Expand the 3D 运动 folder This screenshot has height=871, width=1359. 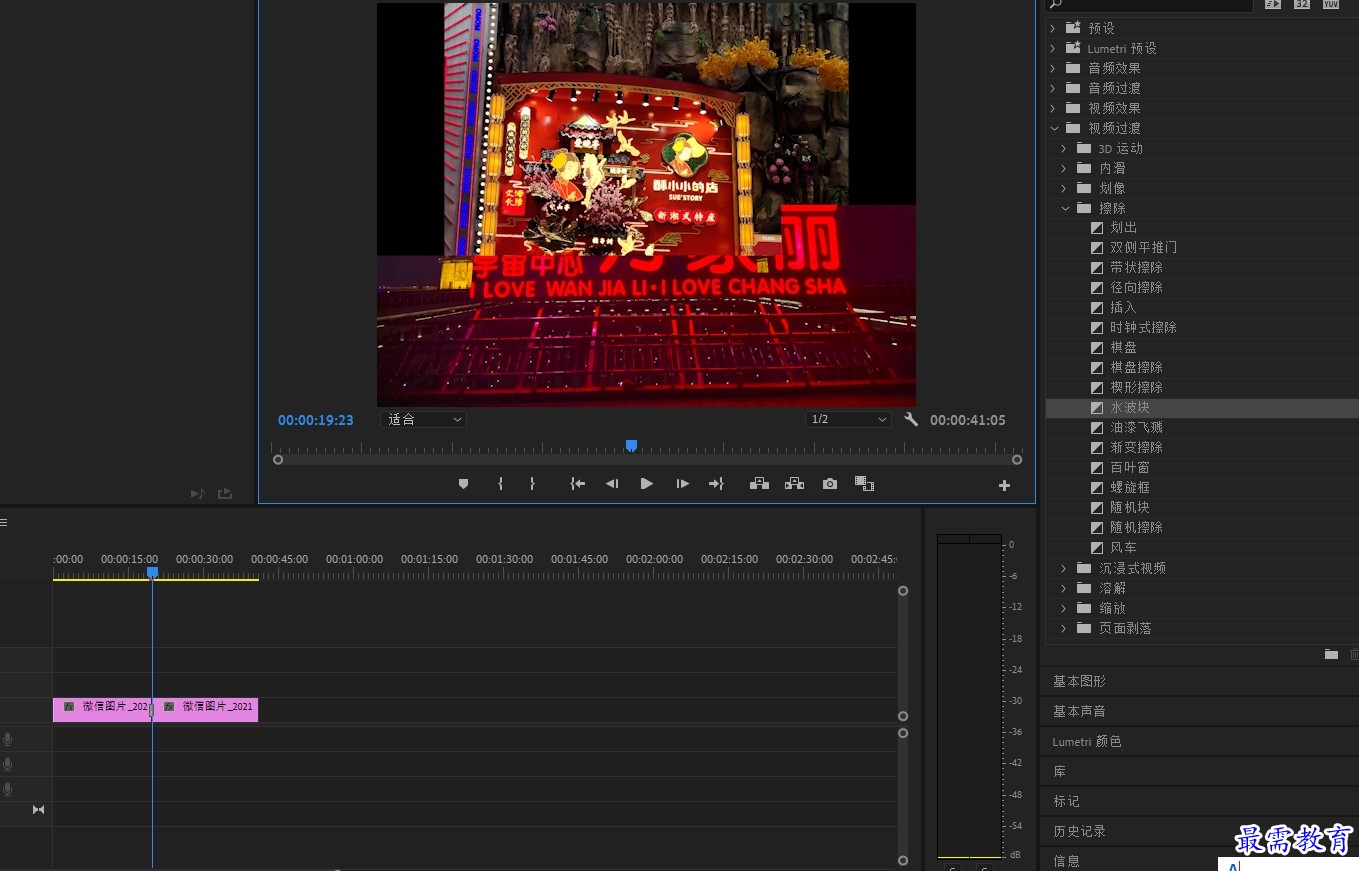pos(1064,148)
